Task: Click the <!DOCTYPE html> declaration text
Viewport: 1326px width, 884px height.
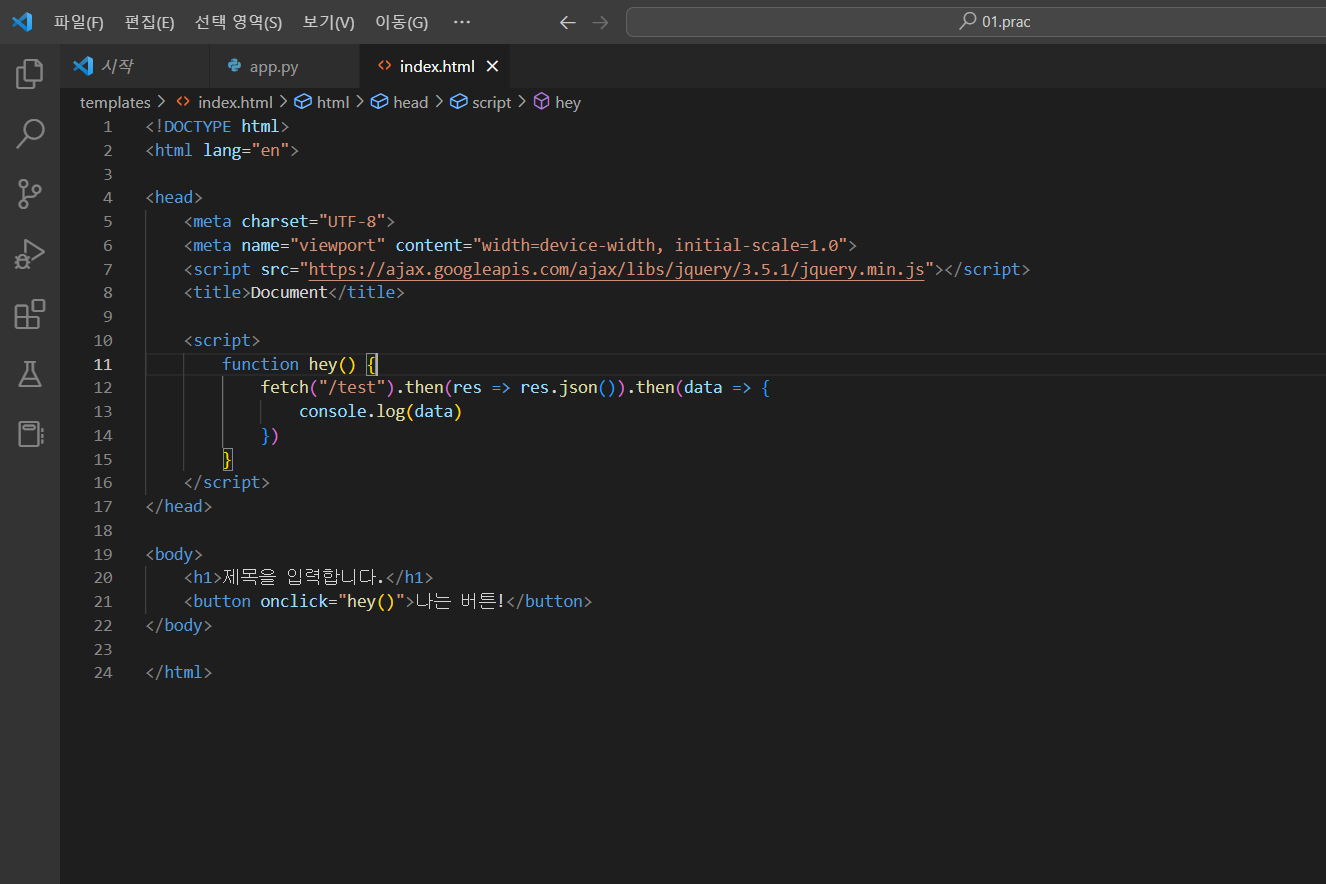Action: (x=217, y=126)
